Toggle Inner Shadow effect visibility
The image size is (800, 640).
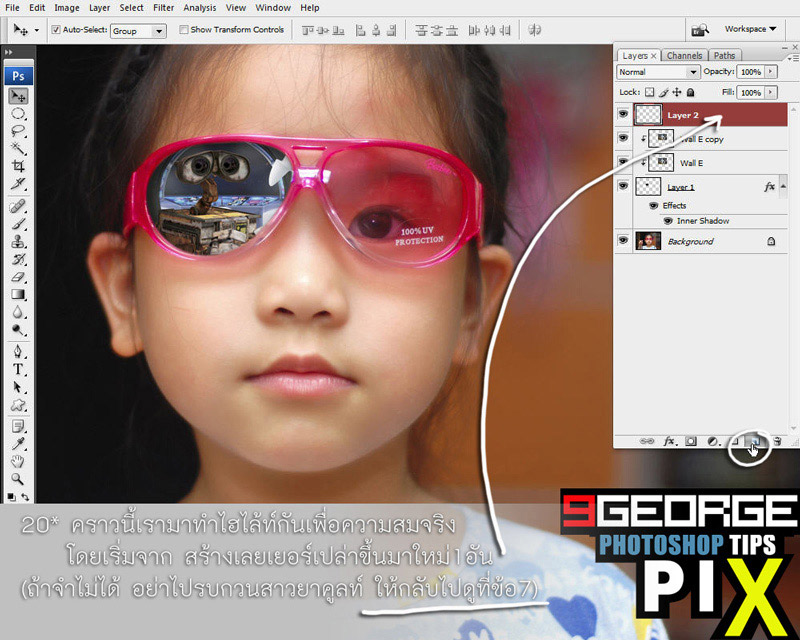(668, 221)
